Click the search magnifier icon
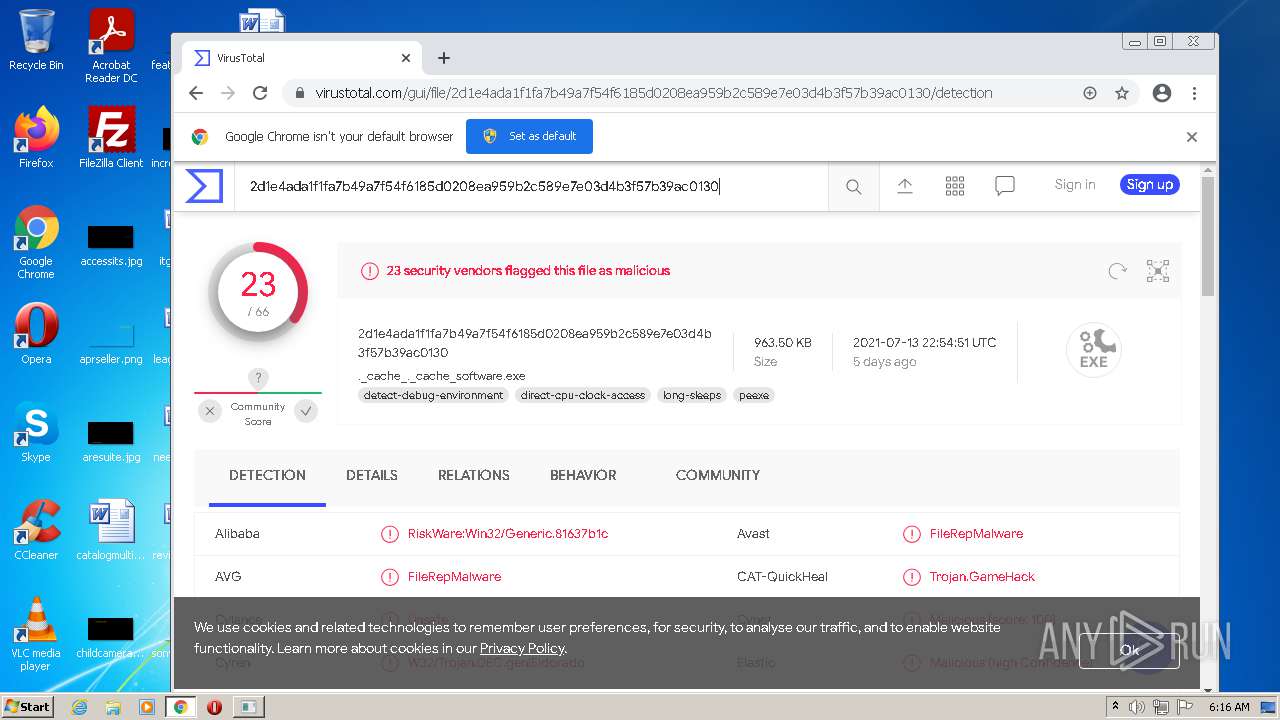This screenshot has width=1280, height=720. coord(853,186)
